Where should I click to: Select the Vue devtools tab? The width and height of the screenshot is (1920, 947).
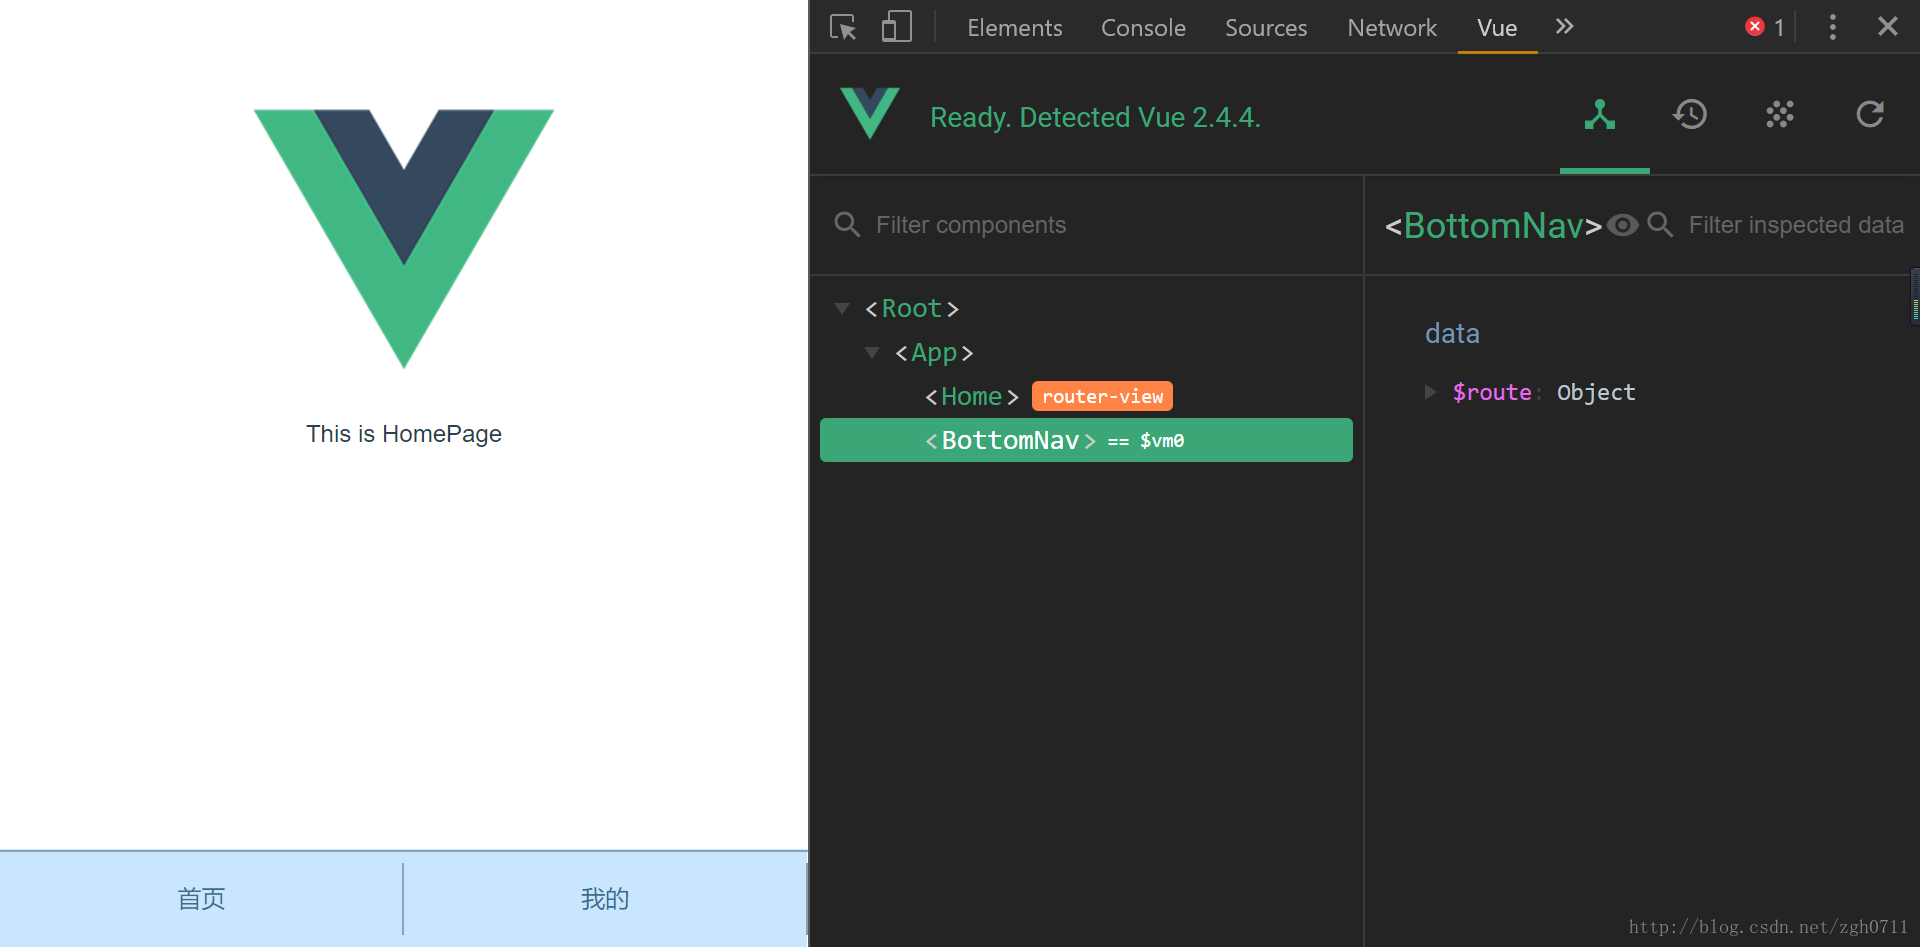click(1497, 28)
